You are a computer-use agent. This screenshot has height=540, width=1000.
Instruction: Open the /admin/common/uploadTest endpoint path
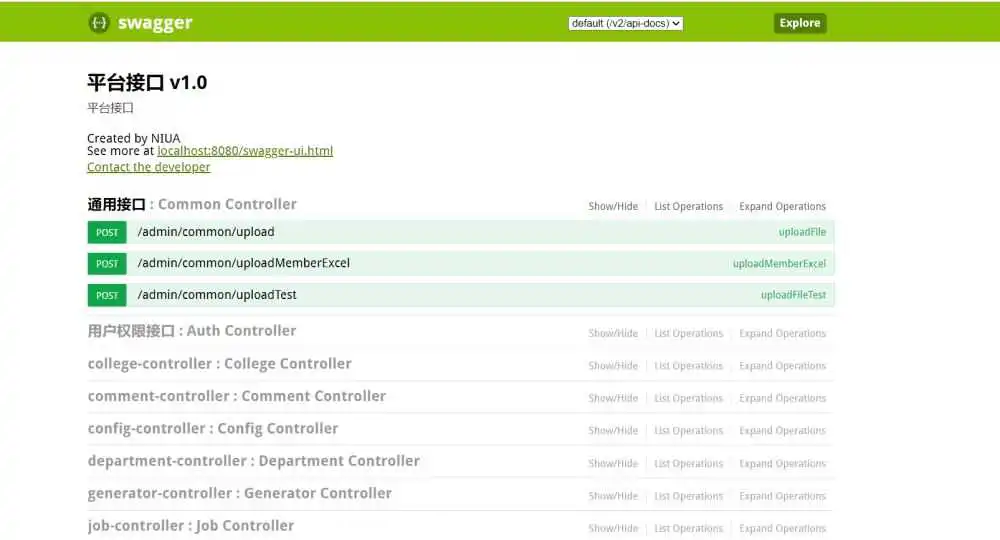click(217, 295)
